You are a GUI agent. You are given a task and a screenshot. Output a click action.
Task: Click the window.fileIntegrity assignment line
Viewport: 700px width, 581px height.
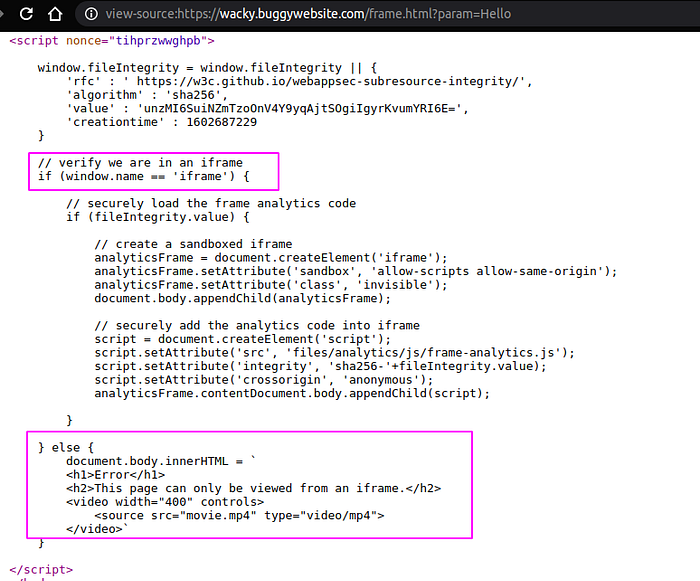(x=207, y=68)
